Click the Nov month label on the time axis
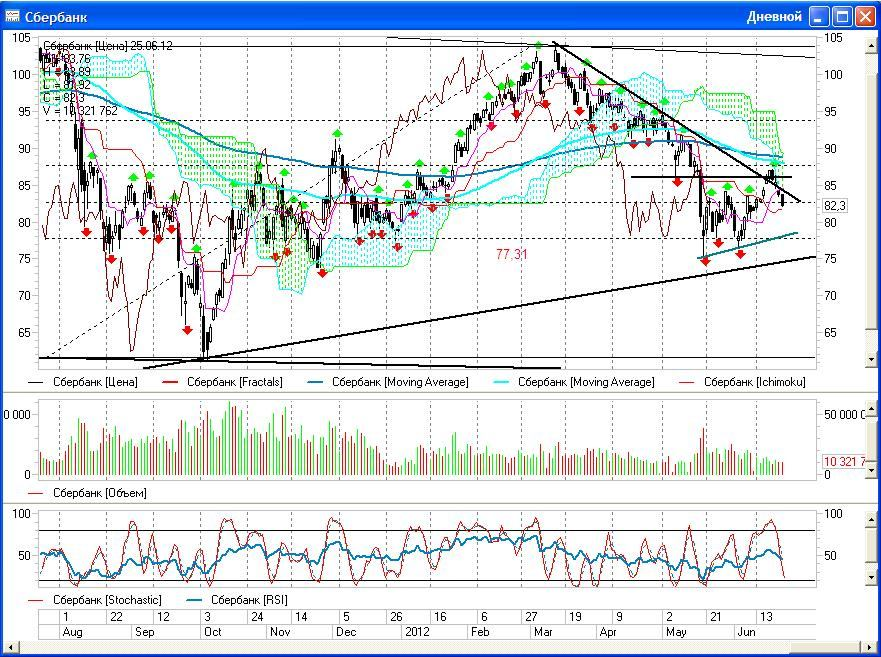 click(x=280, y=632)
